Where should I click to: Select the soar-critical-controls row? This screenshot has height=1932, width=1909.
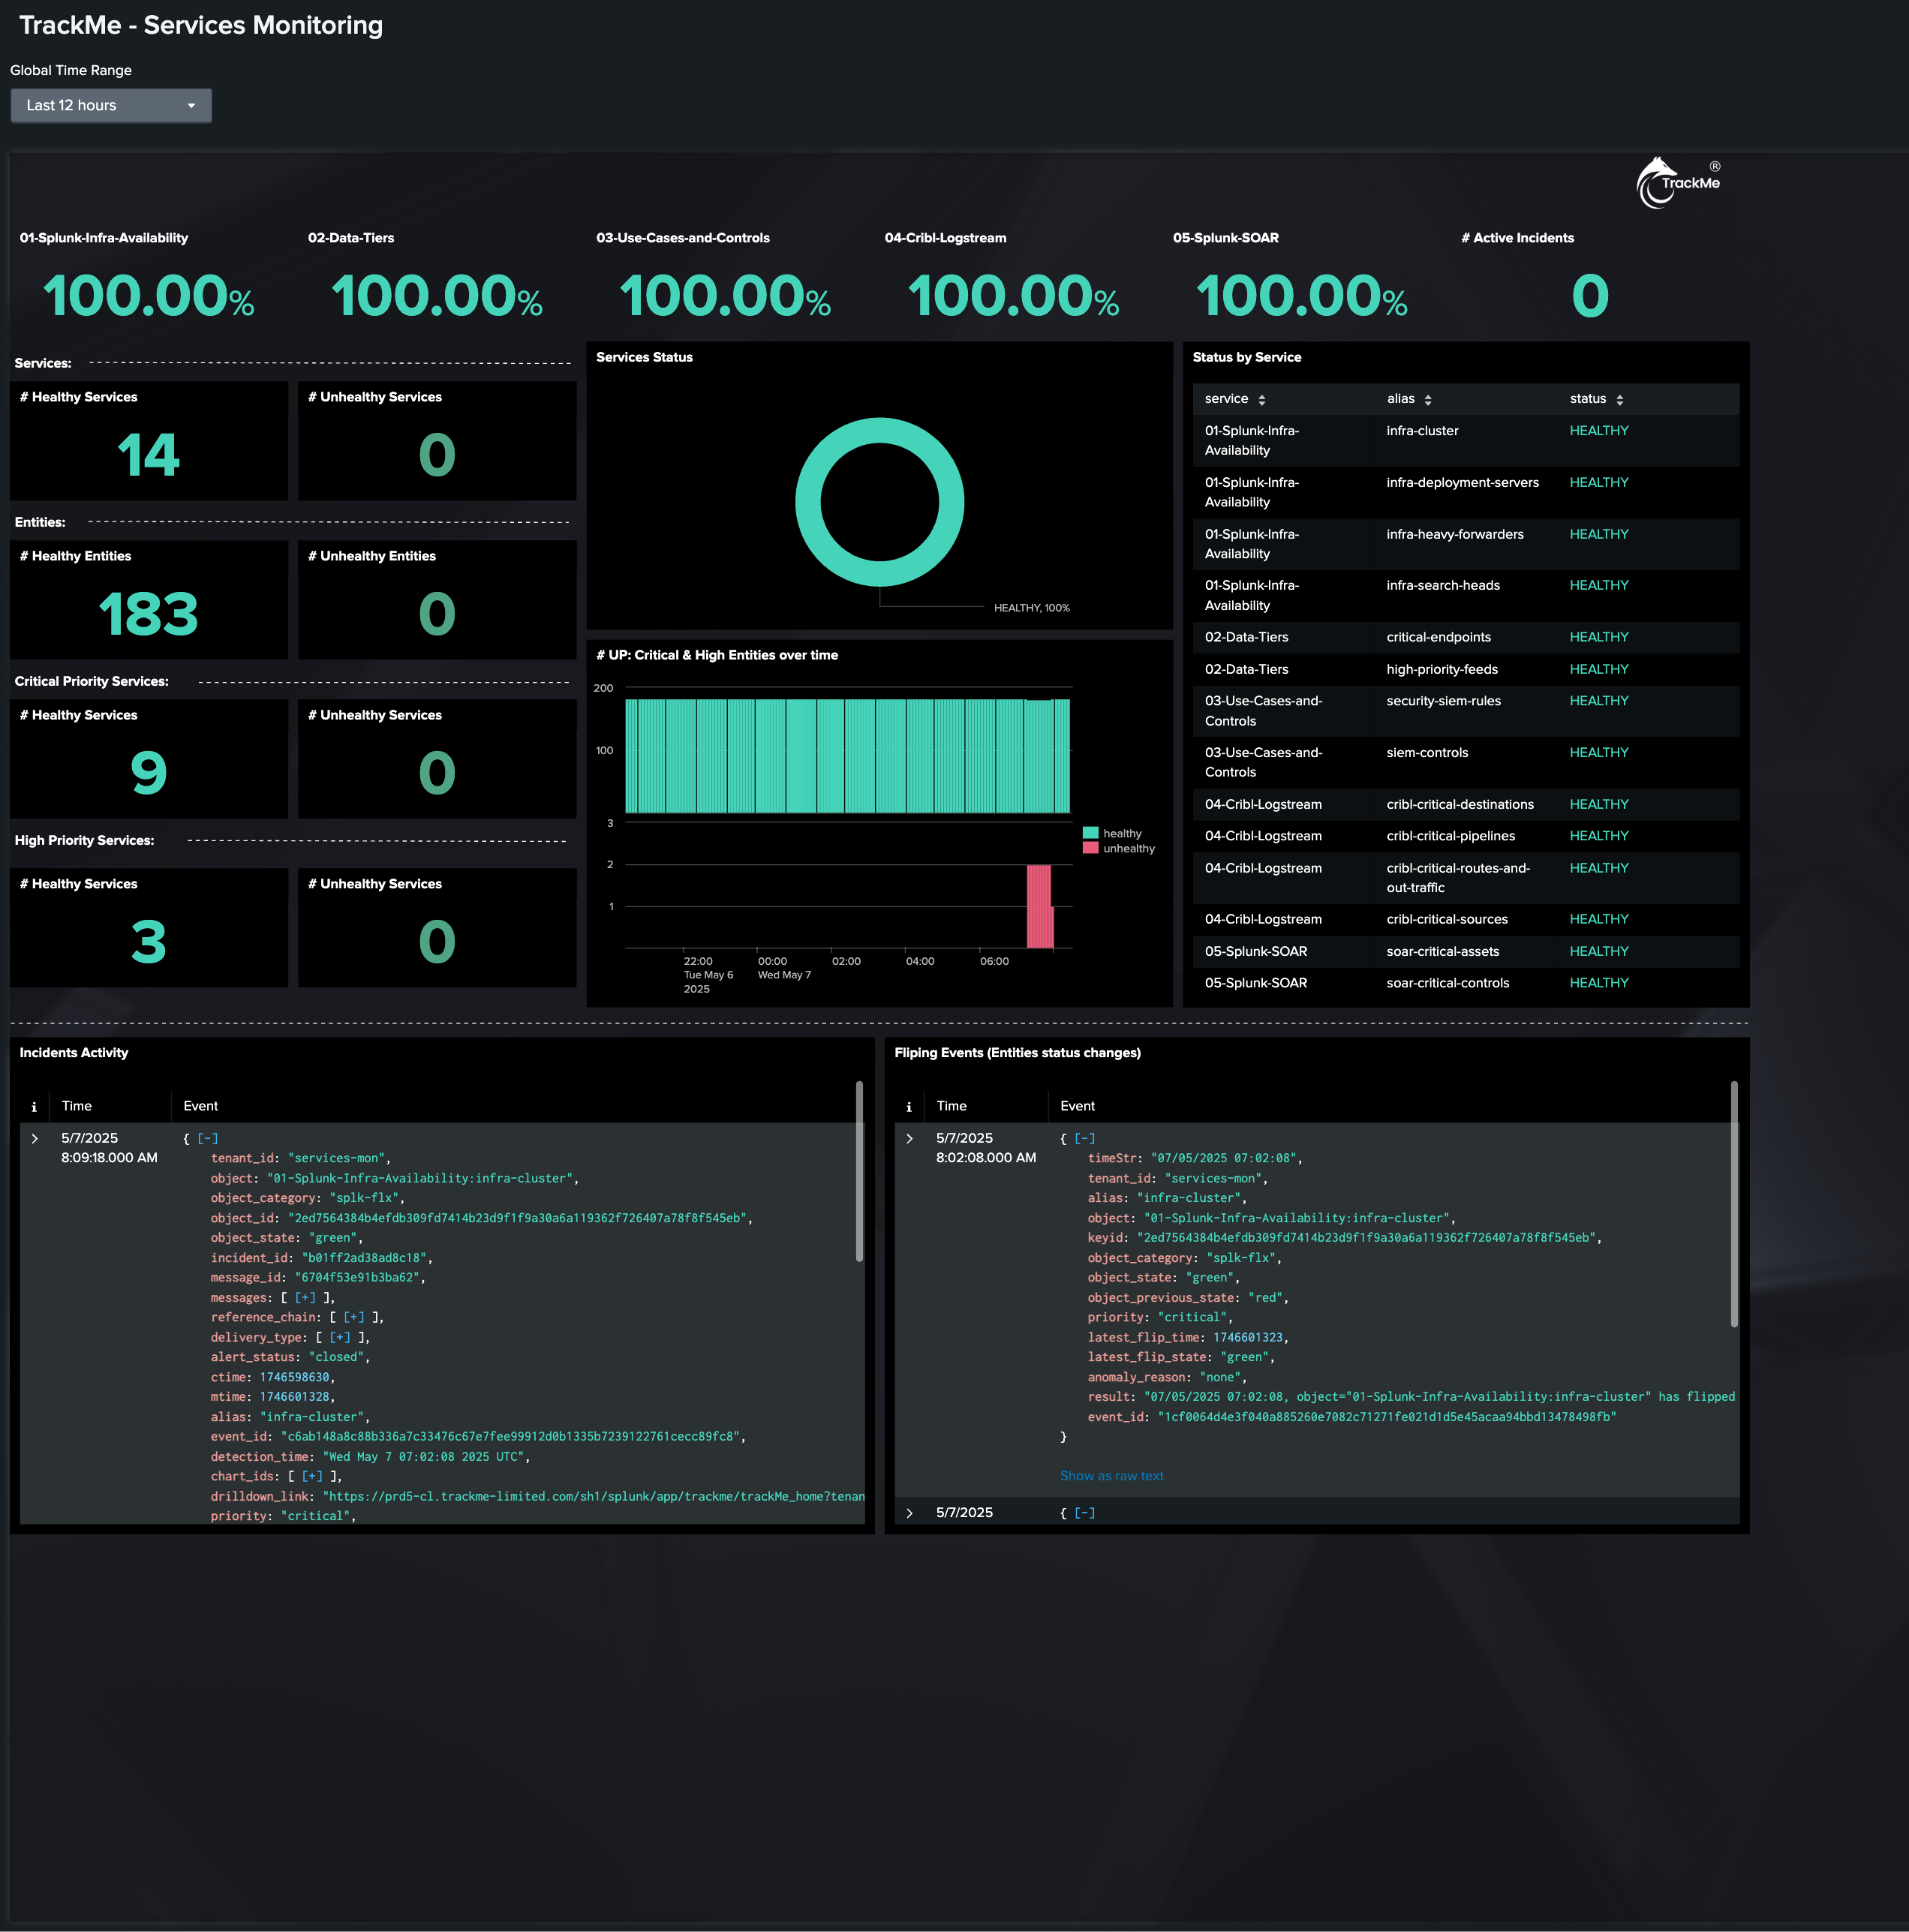point(1466,983)
